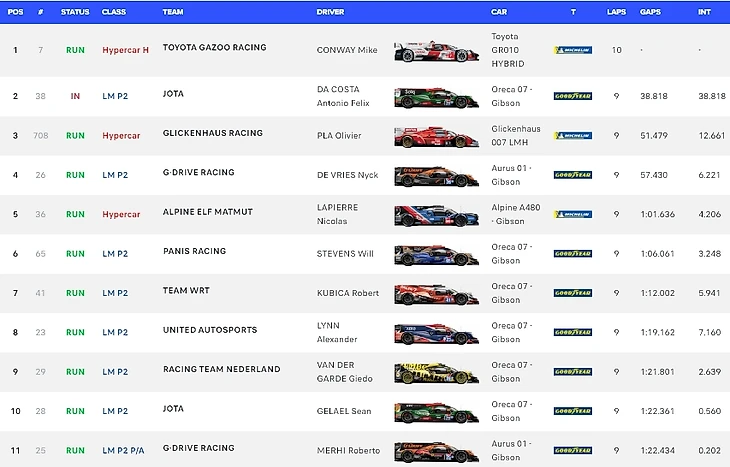Screen dimensions: 730x467
Task: Sort by the STATUS column header
Action: point(75,12)
